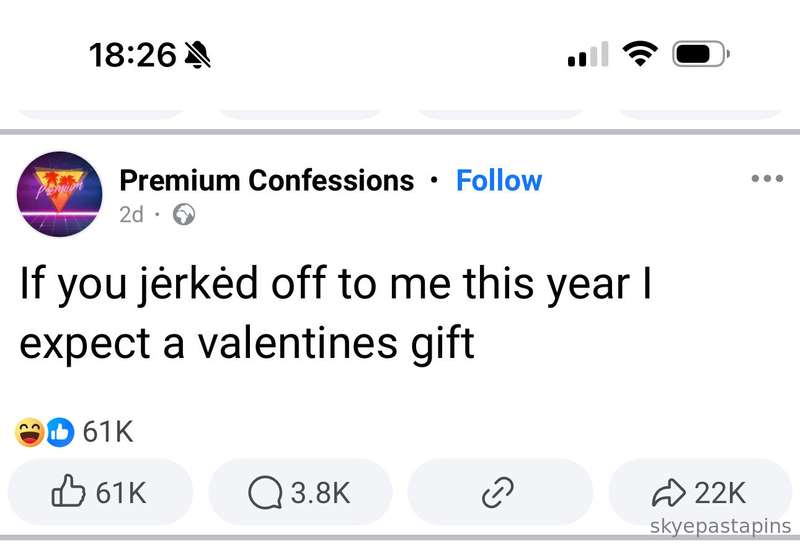Image resolution: width=800 pixels, height=546 pixels.
Task: Tap the cellular signal bars indicator
Action: tap(588, 55)
